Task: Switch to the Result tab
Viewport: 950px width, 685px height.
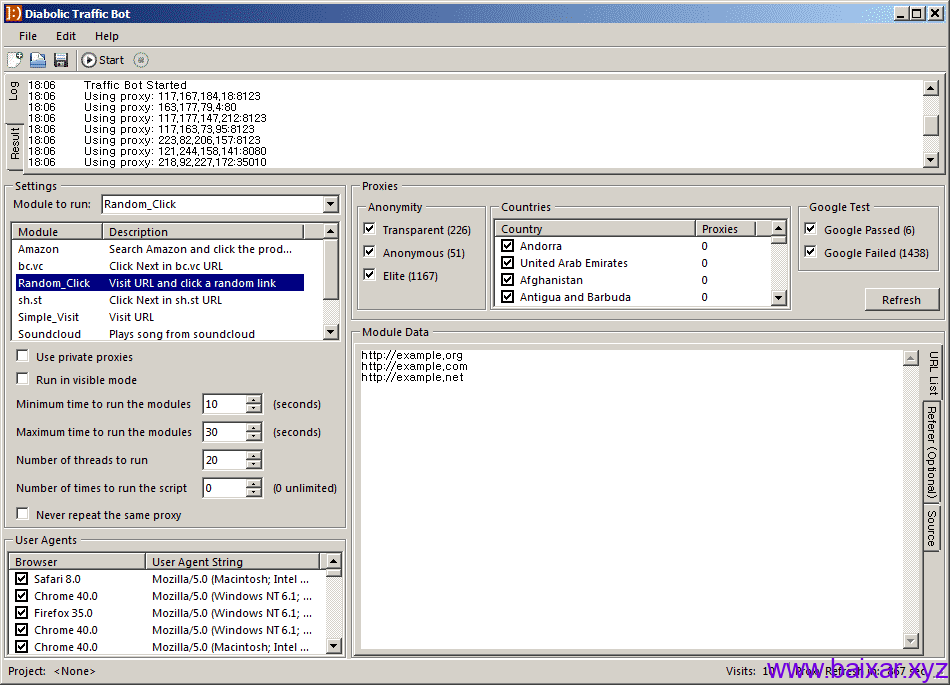Action: (13, 140)
